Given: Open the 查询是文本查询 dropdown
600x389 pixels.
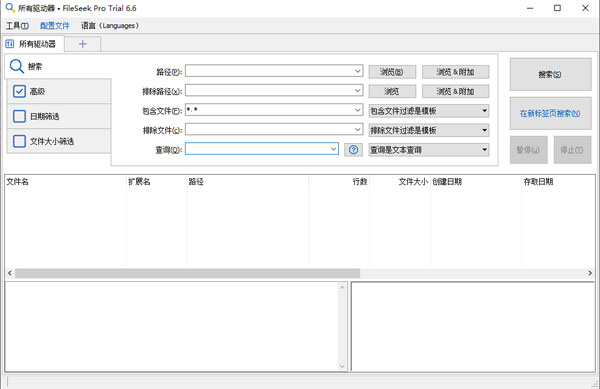Looking at the screenshot, I should (429, 150).
